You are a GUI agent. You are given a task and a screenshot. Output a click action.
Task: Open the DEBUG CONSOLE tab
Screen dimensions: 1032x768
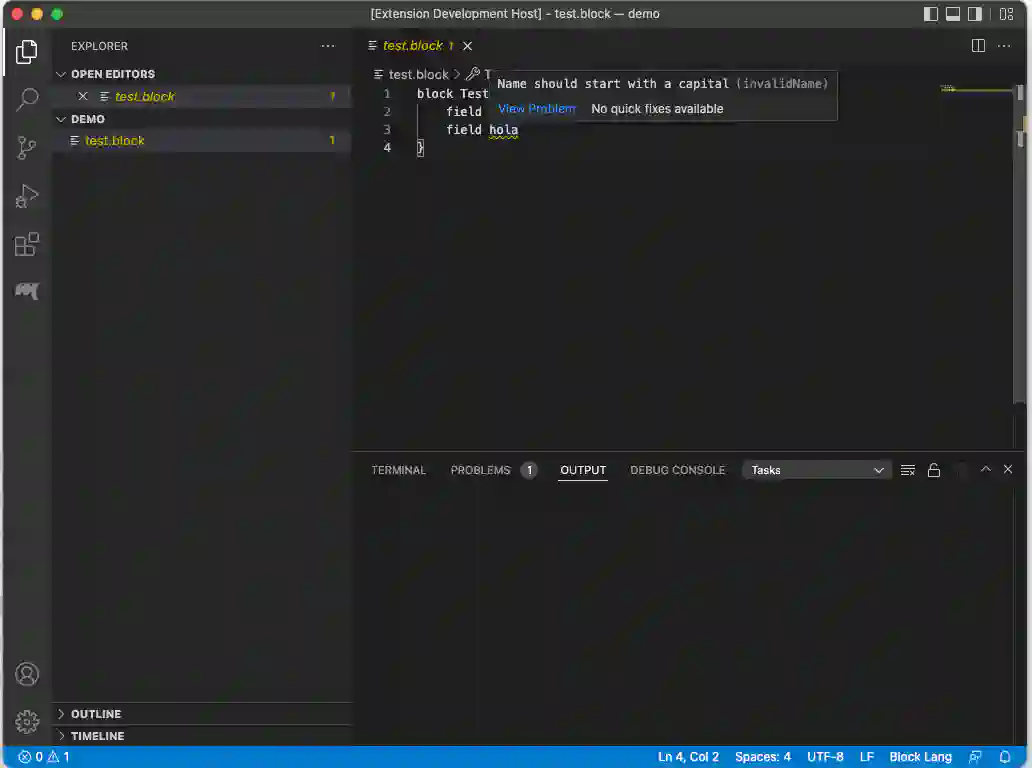click(x=677, y=470)
